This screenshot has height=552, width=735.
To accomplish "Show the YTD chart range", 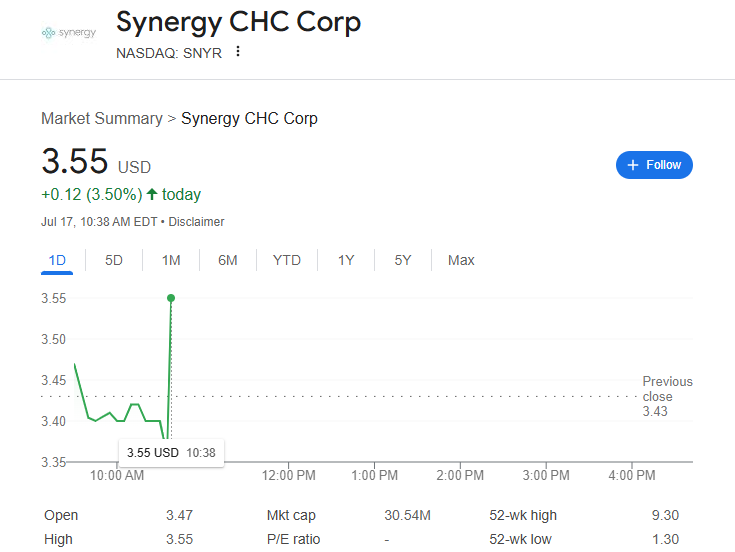I will click(287, 260).
